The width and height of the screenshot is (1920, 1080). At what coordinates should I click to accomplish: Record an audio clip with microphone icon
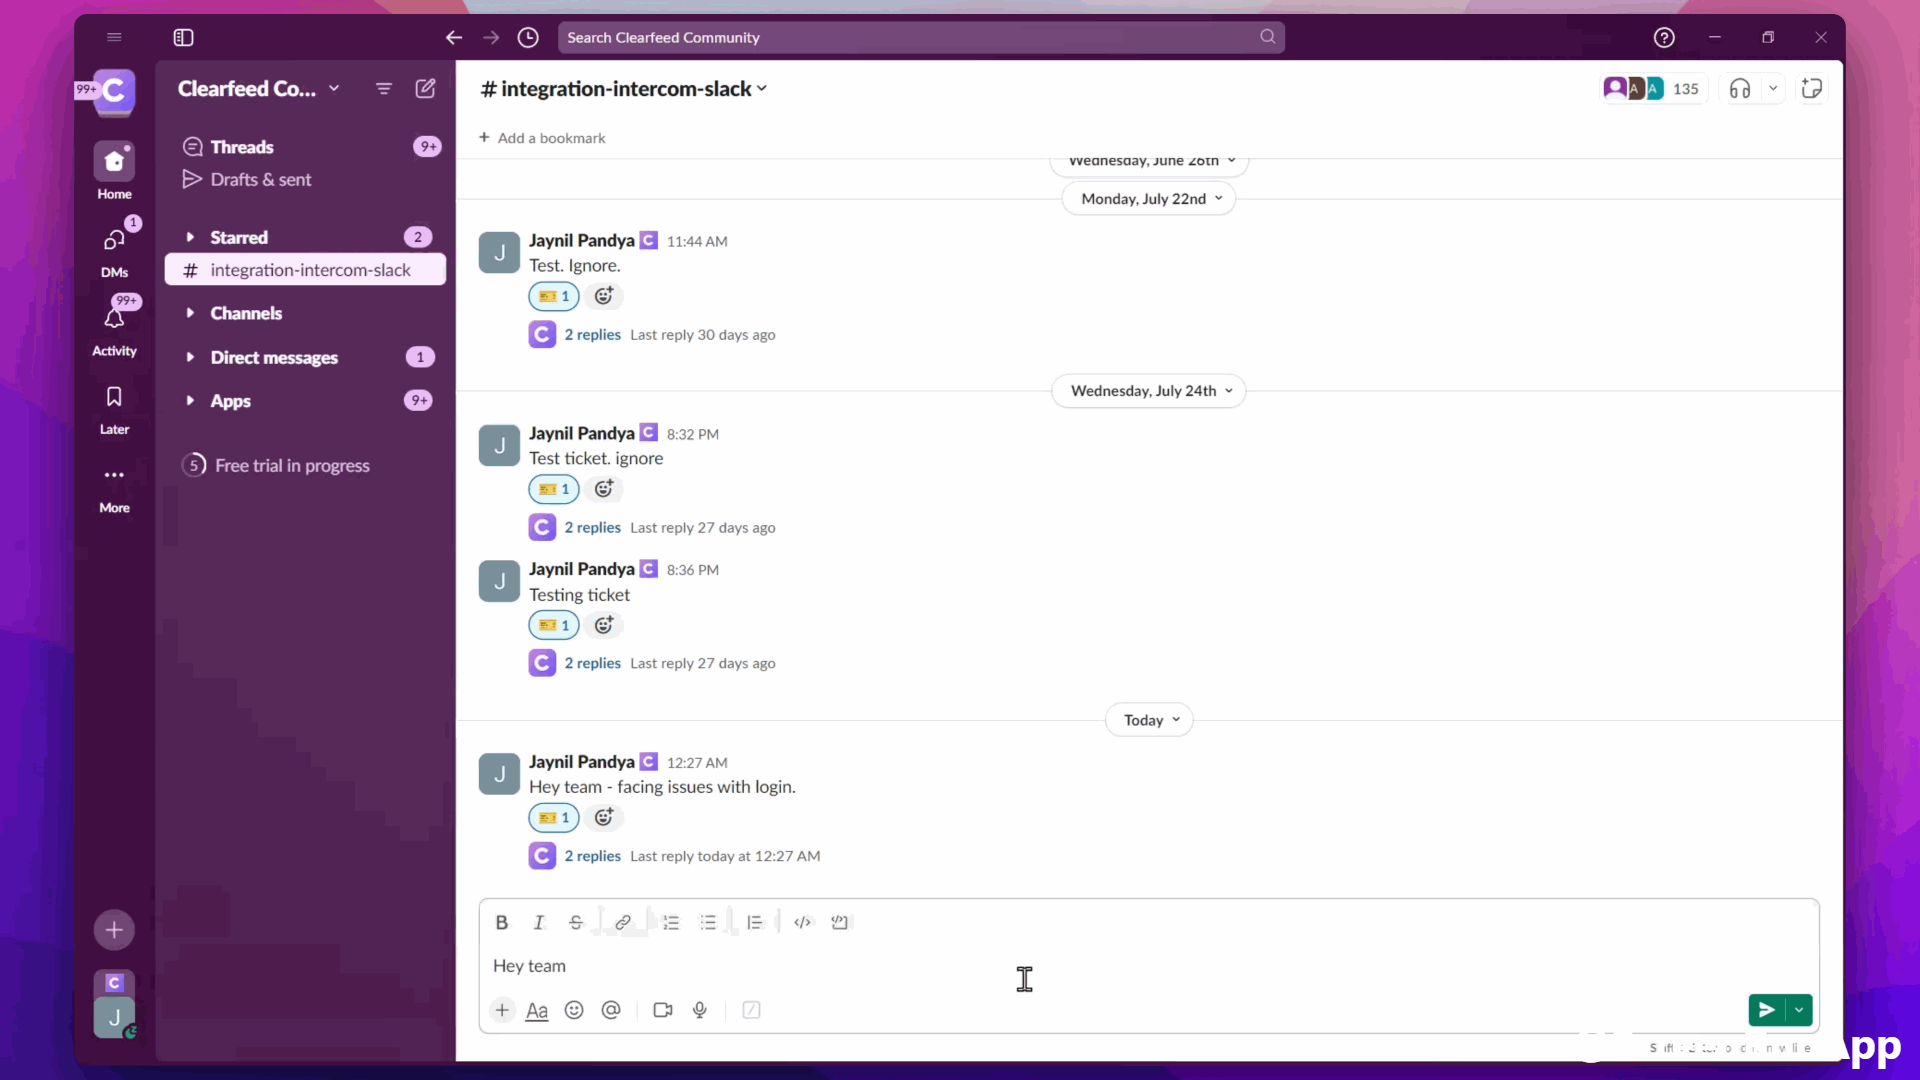point(700,1010)
